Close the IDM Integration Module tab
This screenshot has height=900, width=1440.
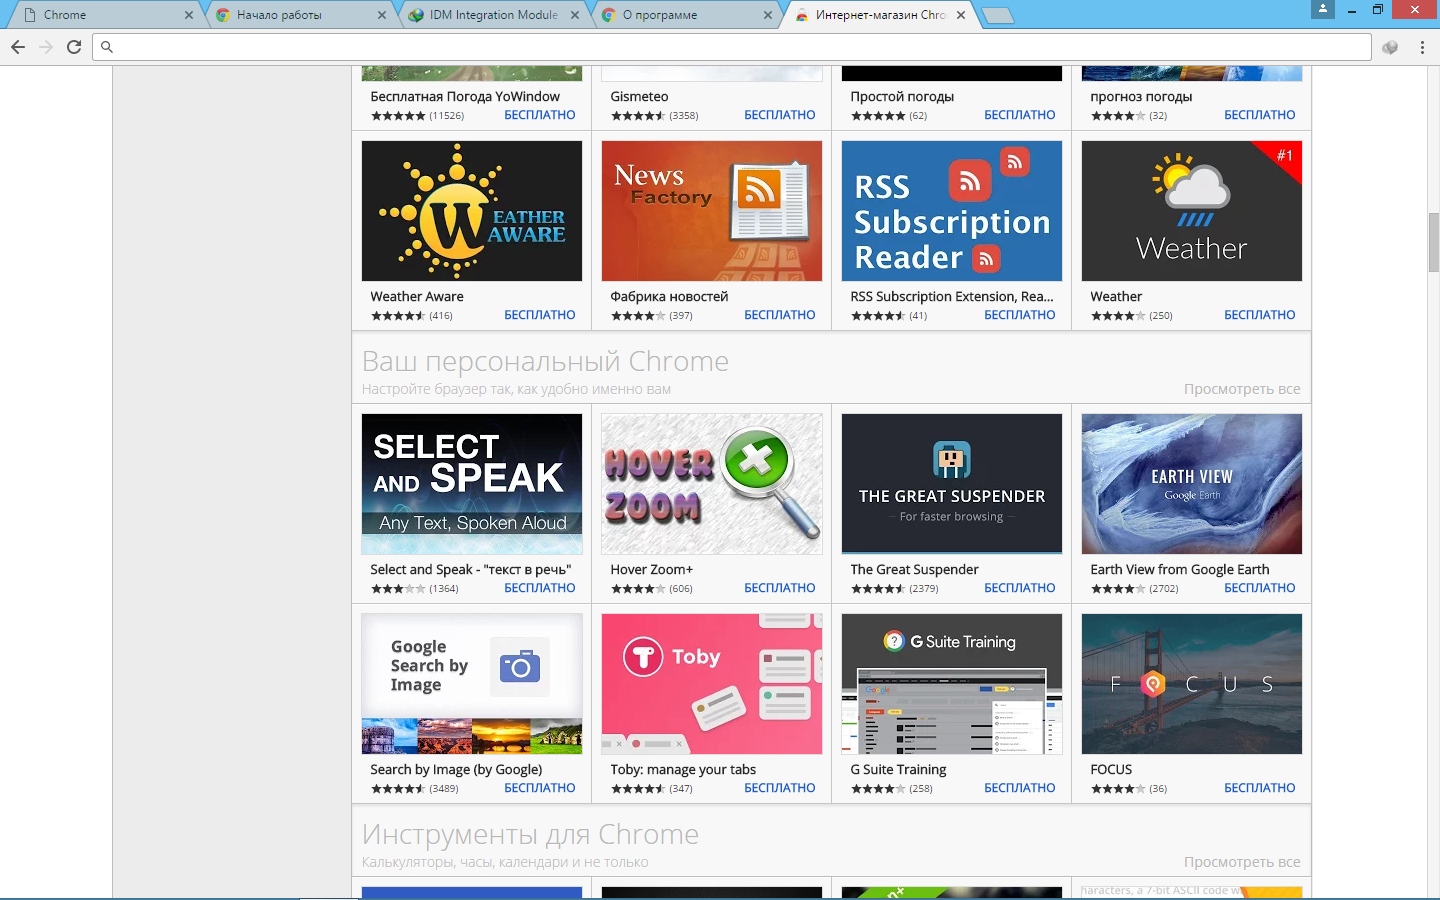(574, 15)
